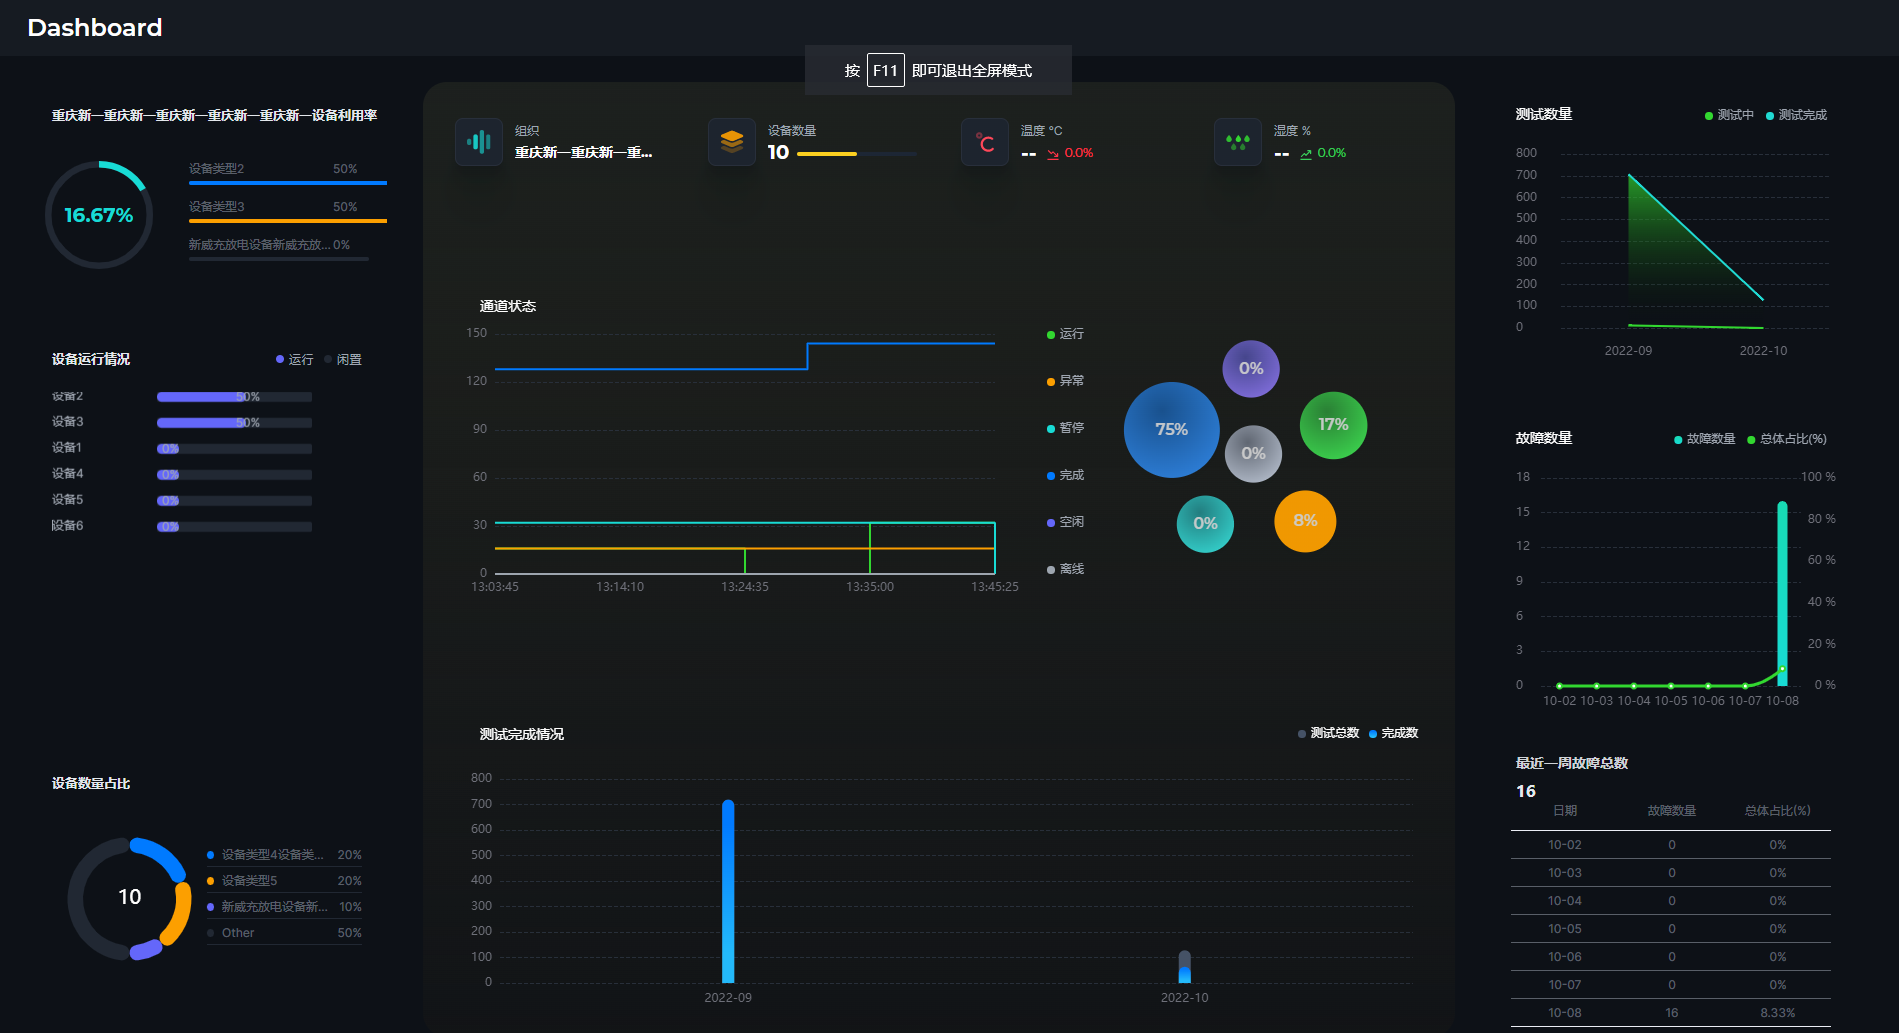Click the 总体占比(%) table column header

tap(1778, 811)
